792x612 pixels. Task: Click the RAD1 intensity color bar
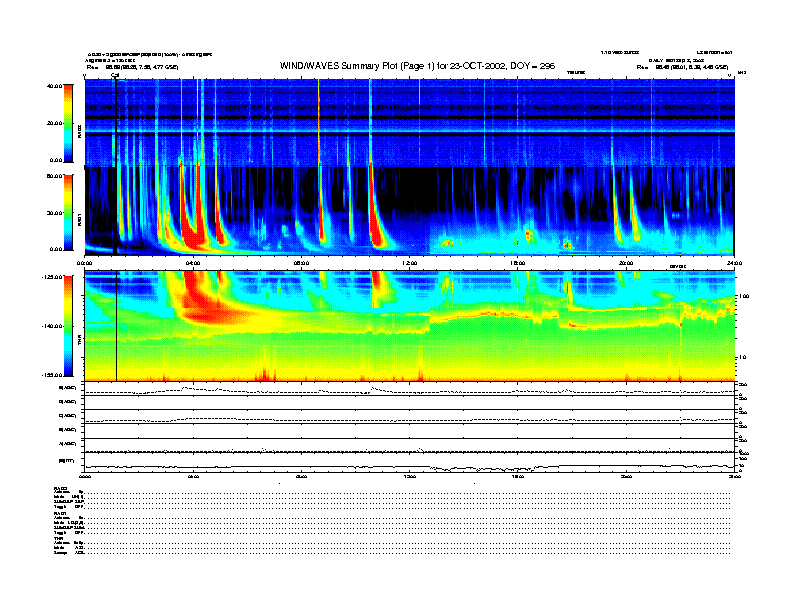point(68,212)
